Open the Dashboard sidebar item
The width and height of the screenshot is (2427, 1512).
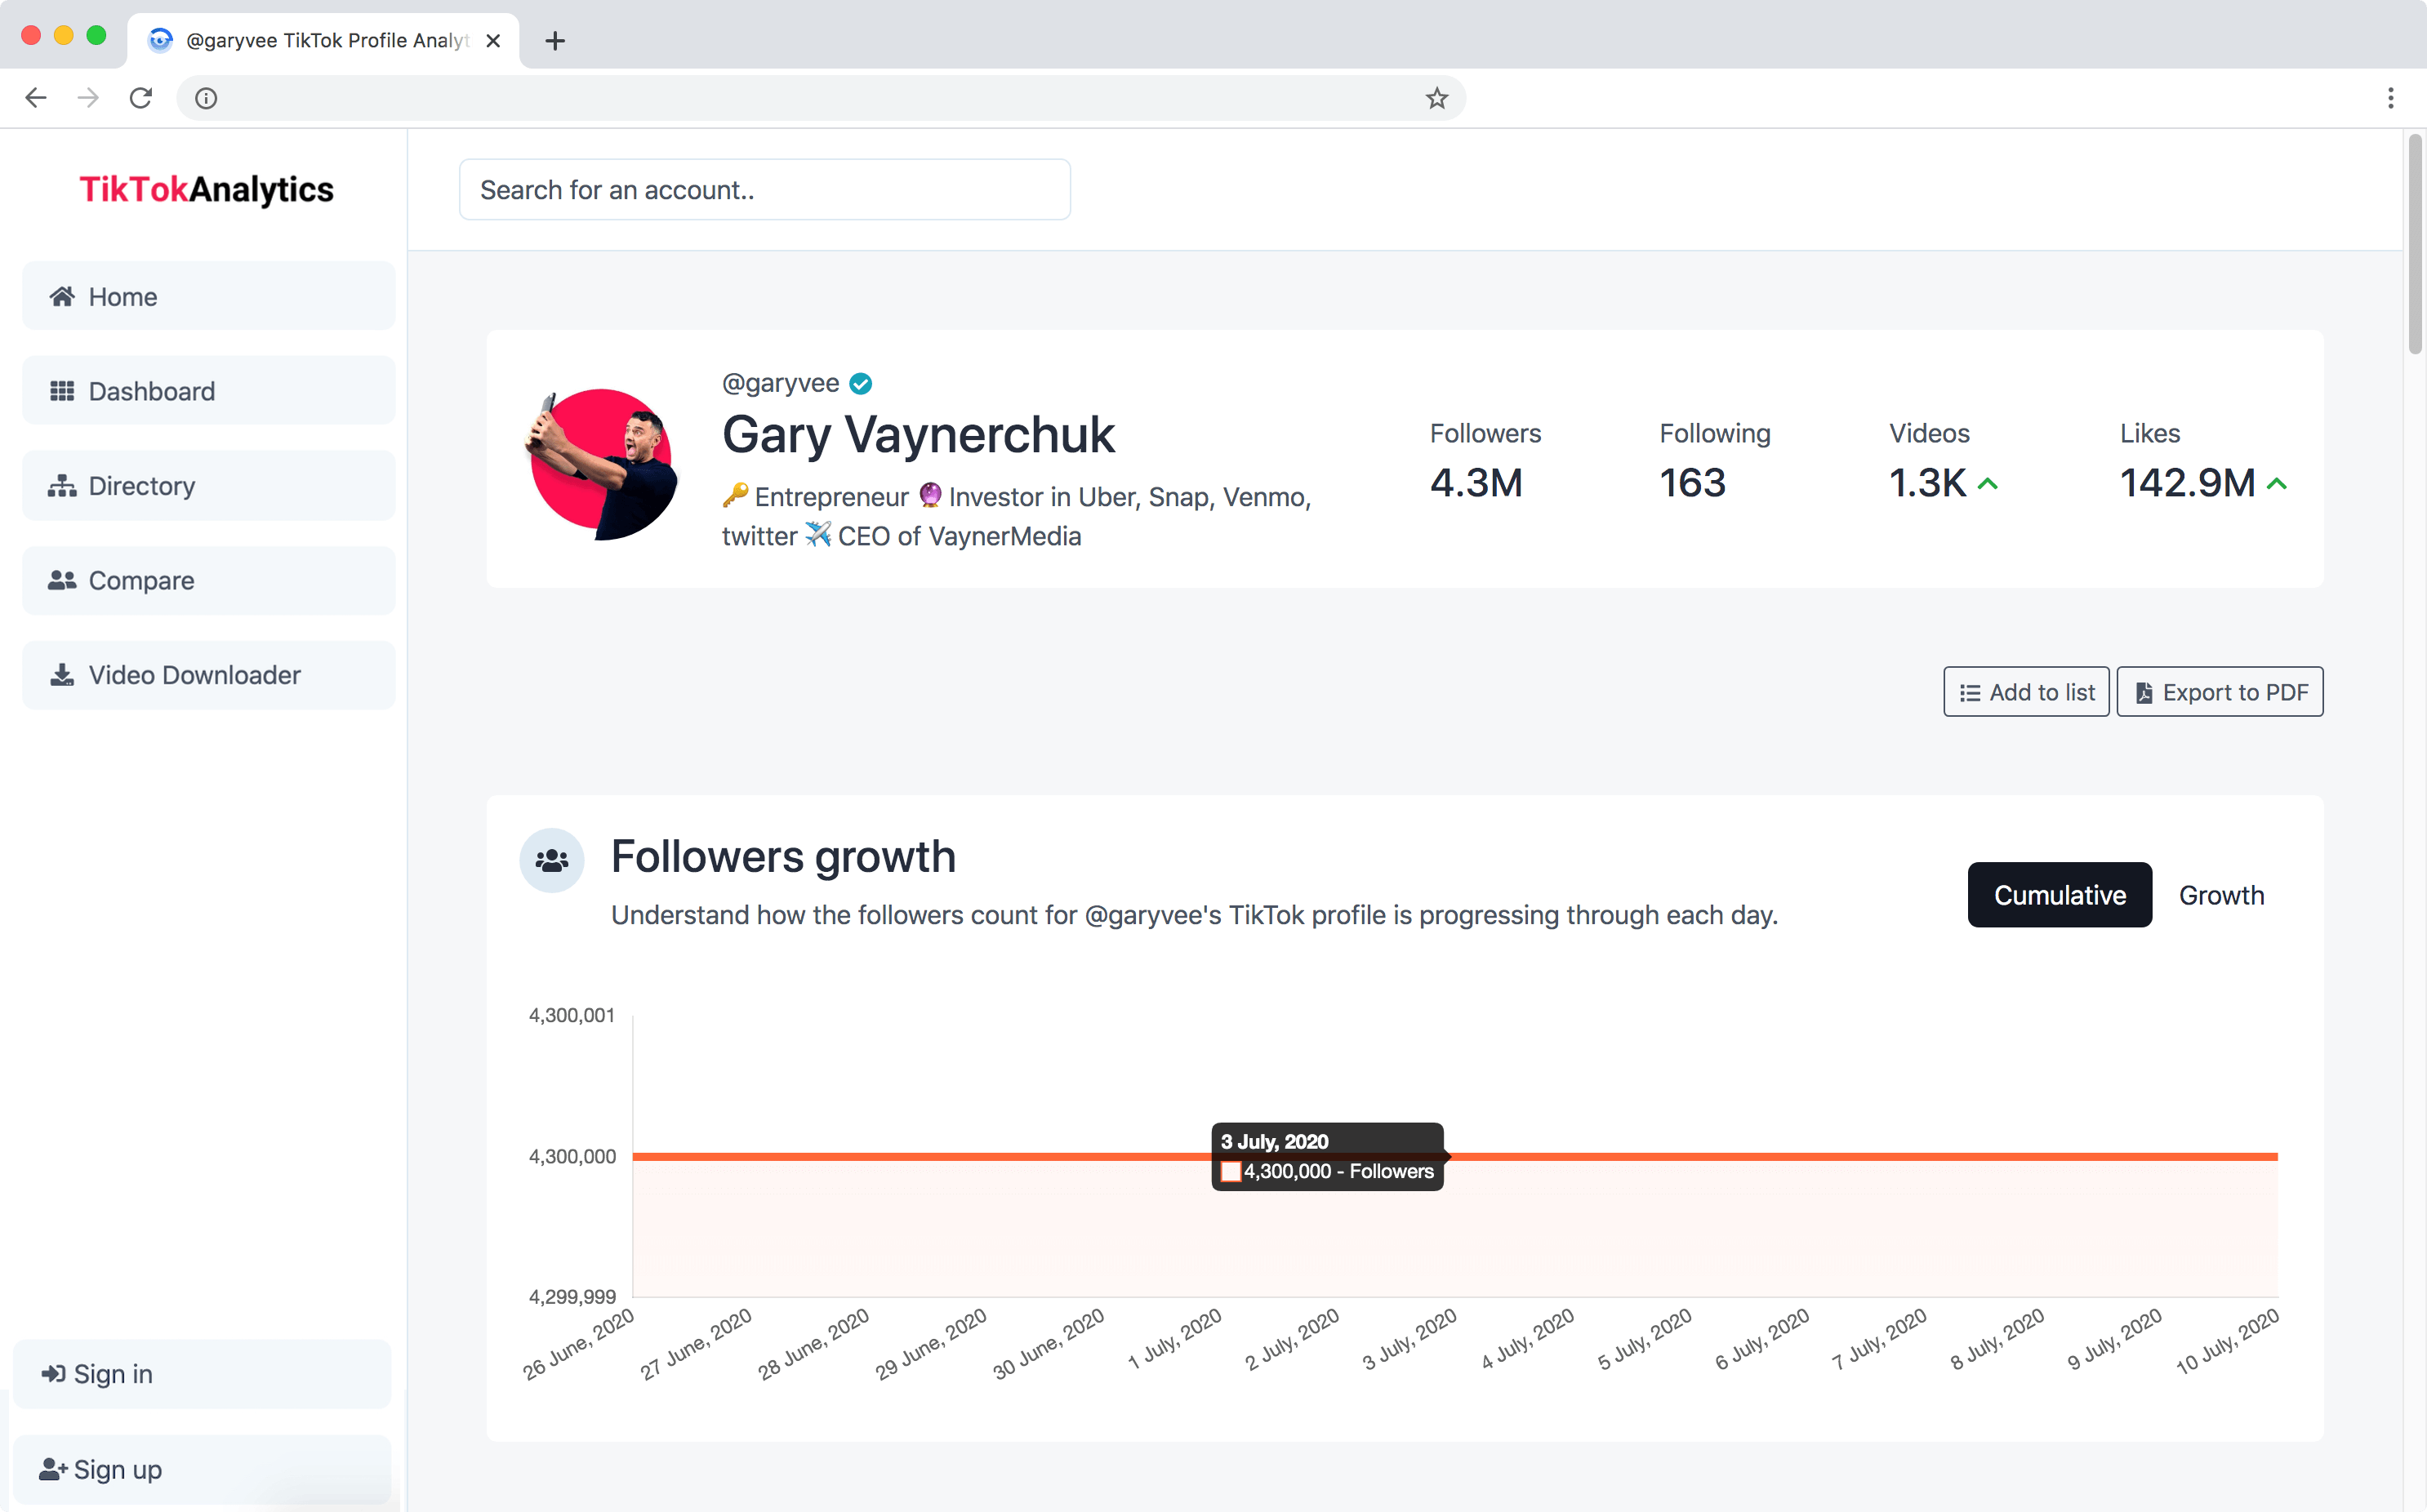[208, 391]
